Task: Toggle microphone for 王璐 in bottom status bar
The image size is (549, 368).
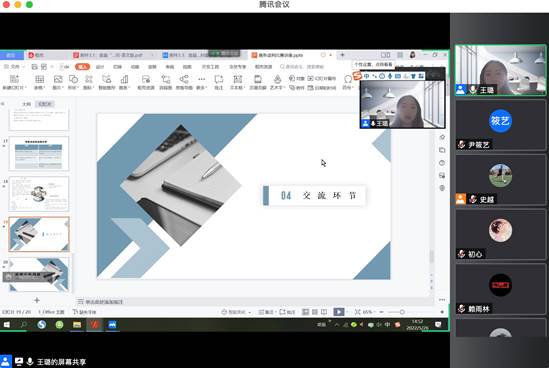Action: (x=30, y=361)
